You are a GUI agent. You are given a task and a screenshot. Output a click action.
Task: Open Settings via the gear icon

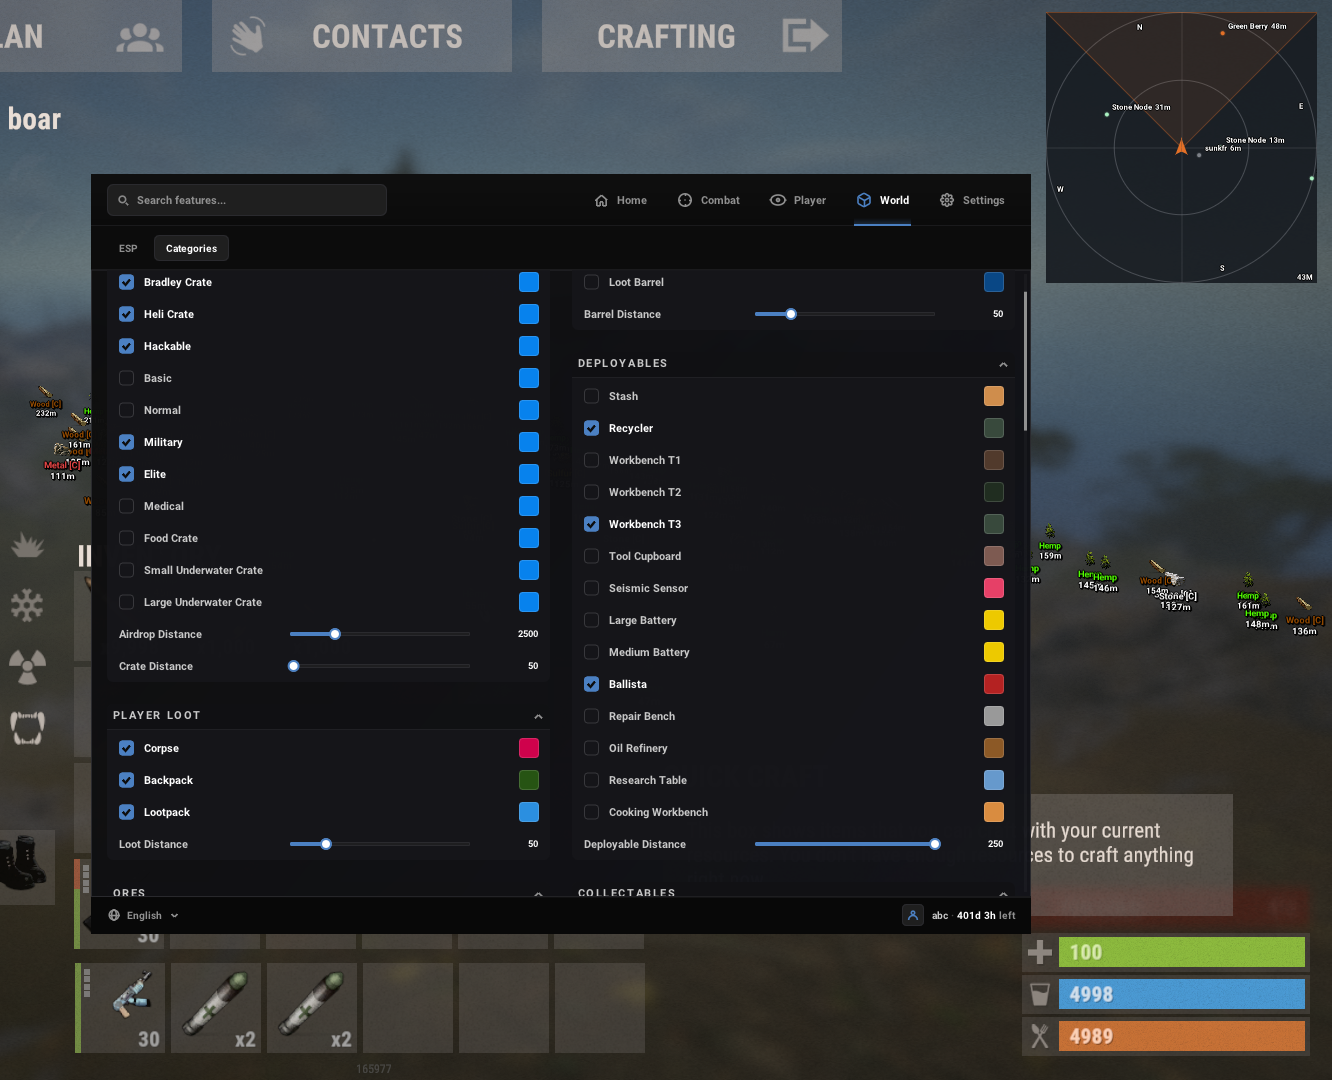point(947,200)
